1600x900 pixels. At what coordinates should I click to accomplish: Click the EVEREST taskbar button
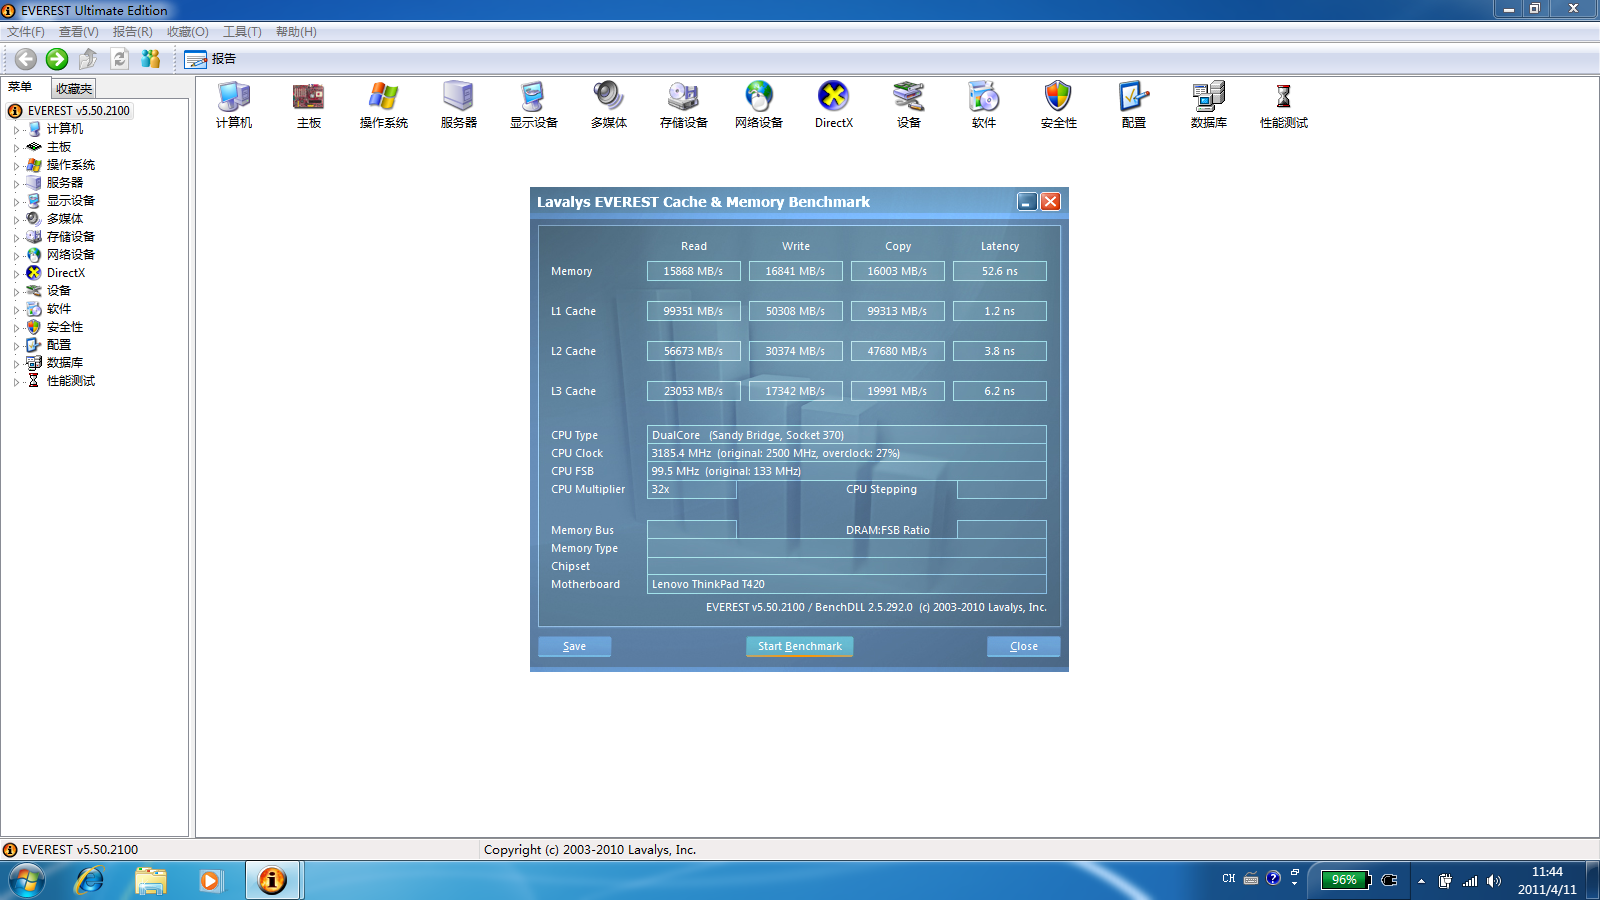coord(272,880)
